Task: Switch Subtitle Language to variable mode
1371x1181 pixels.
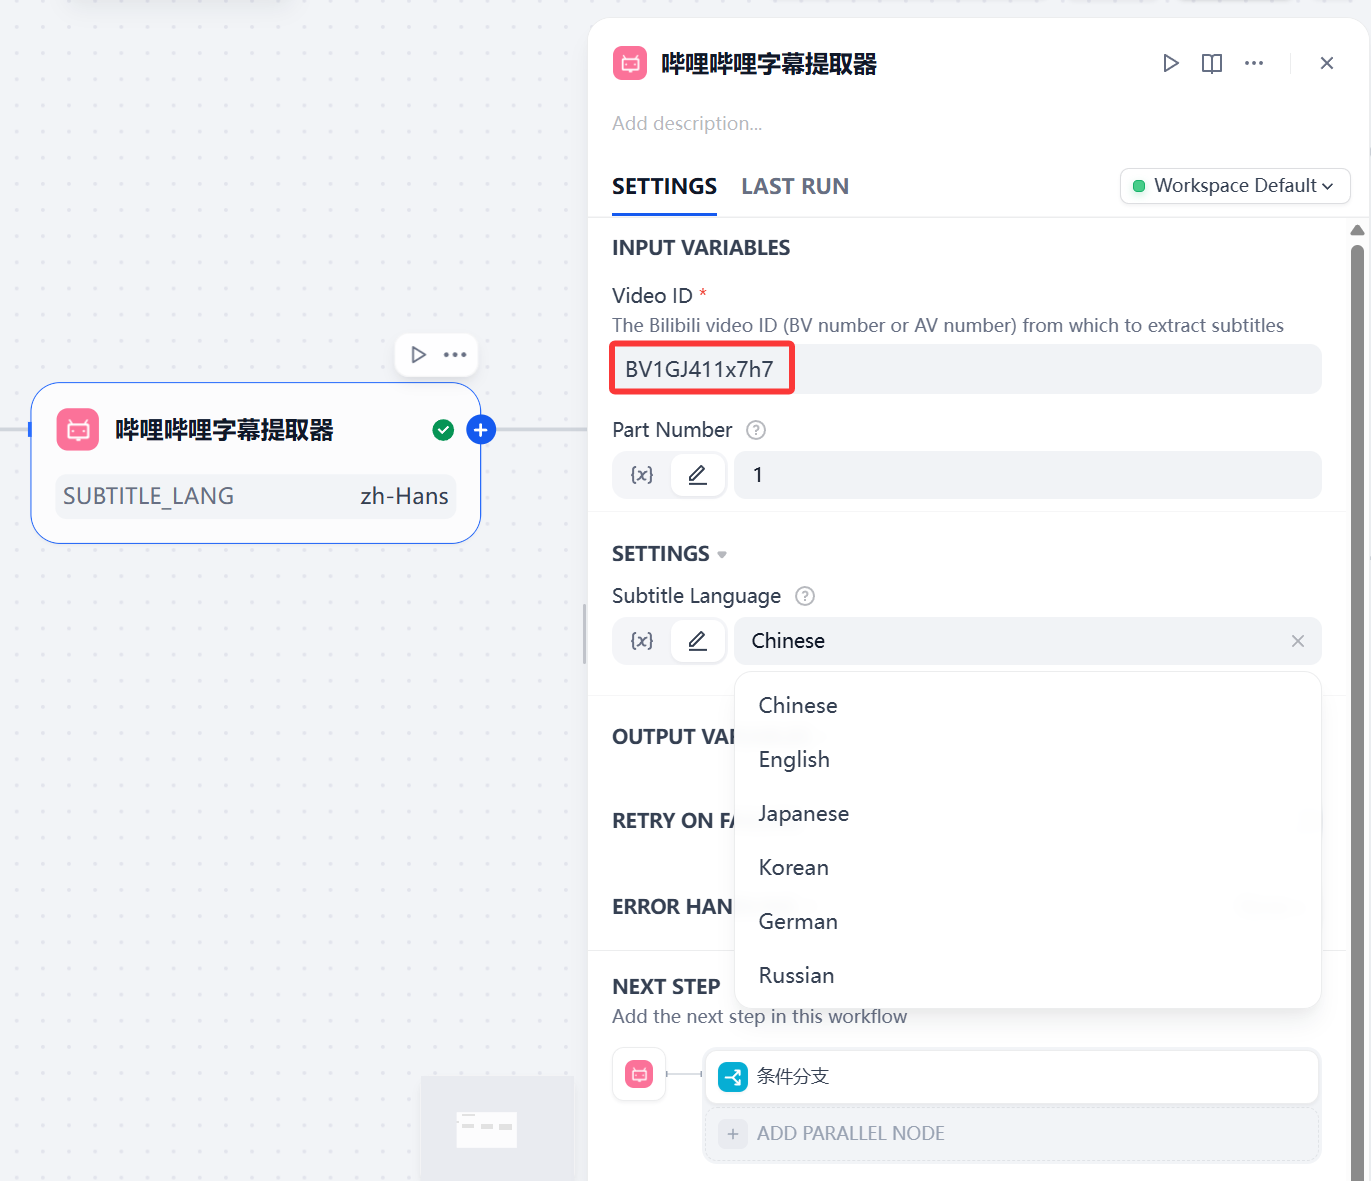Action: coord(642,641)
